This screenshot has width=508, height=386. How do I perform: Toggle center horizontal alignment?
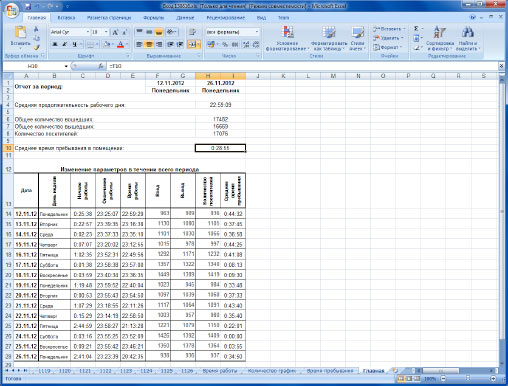149,44
